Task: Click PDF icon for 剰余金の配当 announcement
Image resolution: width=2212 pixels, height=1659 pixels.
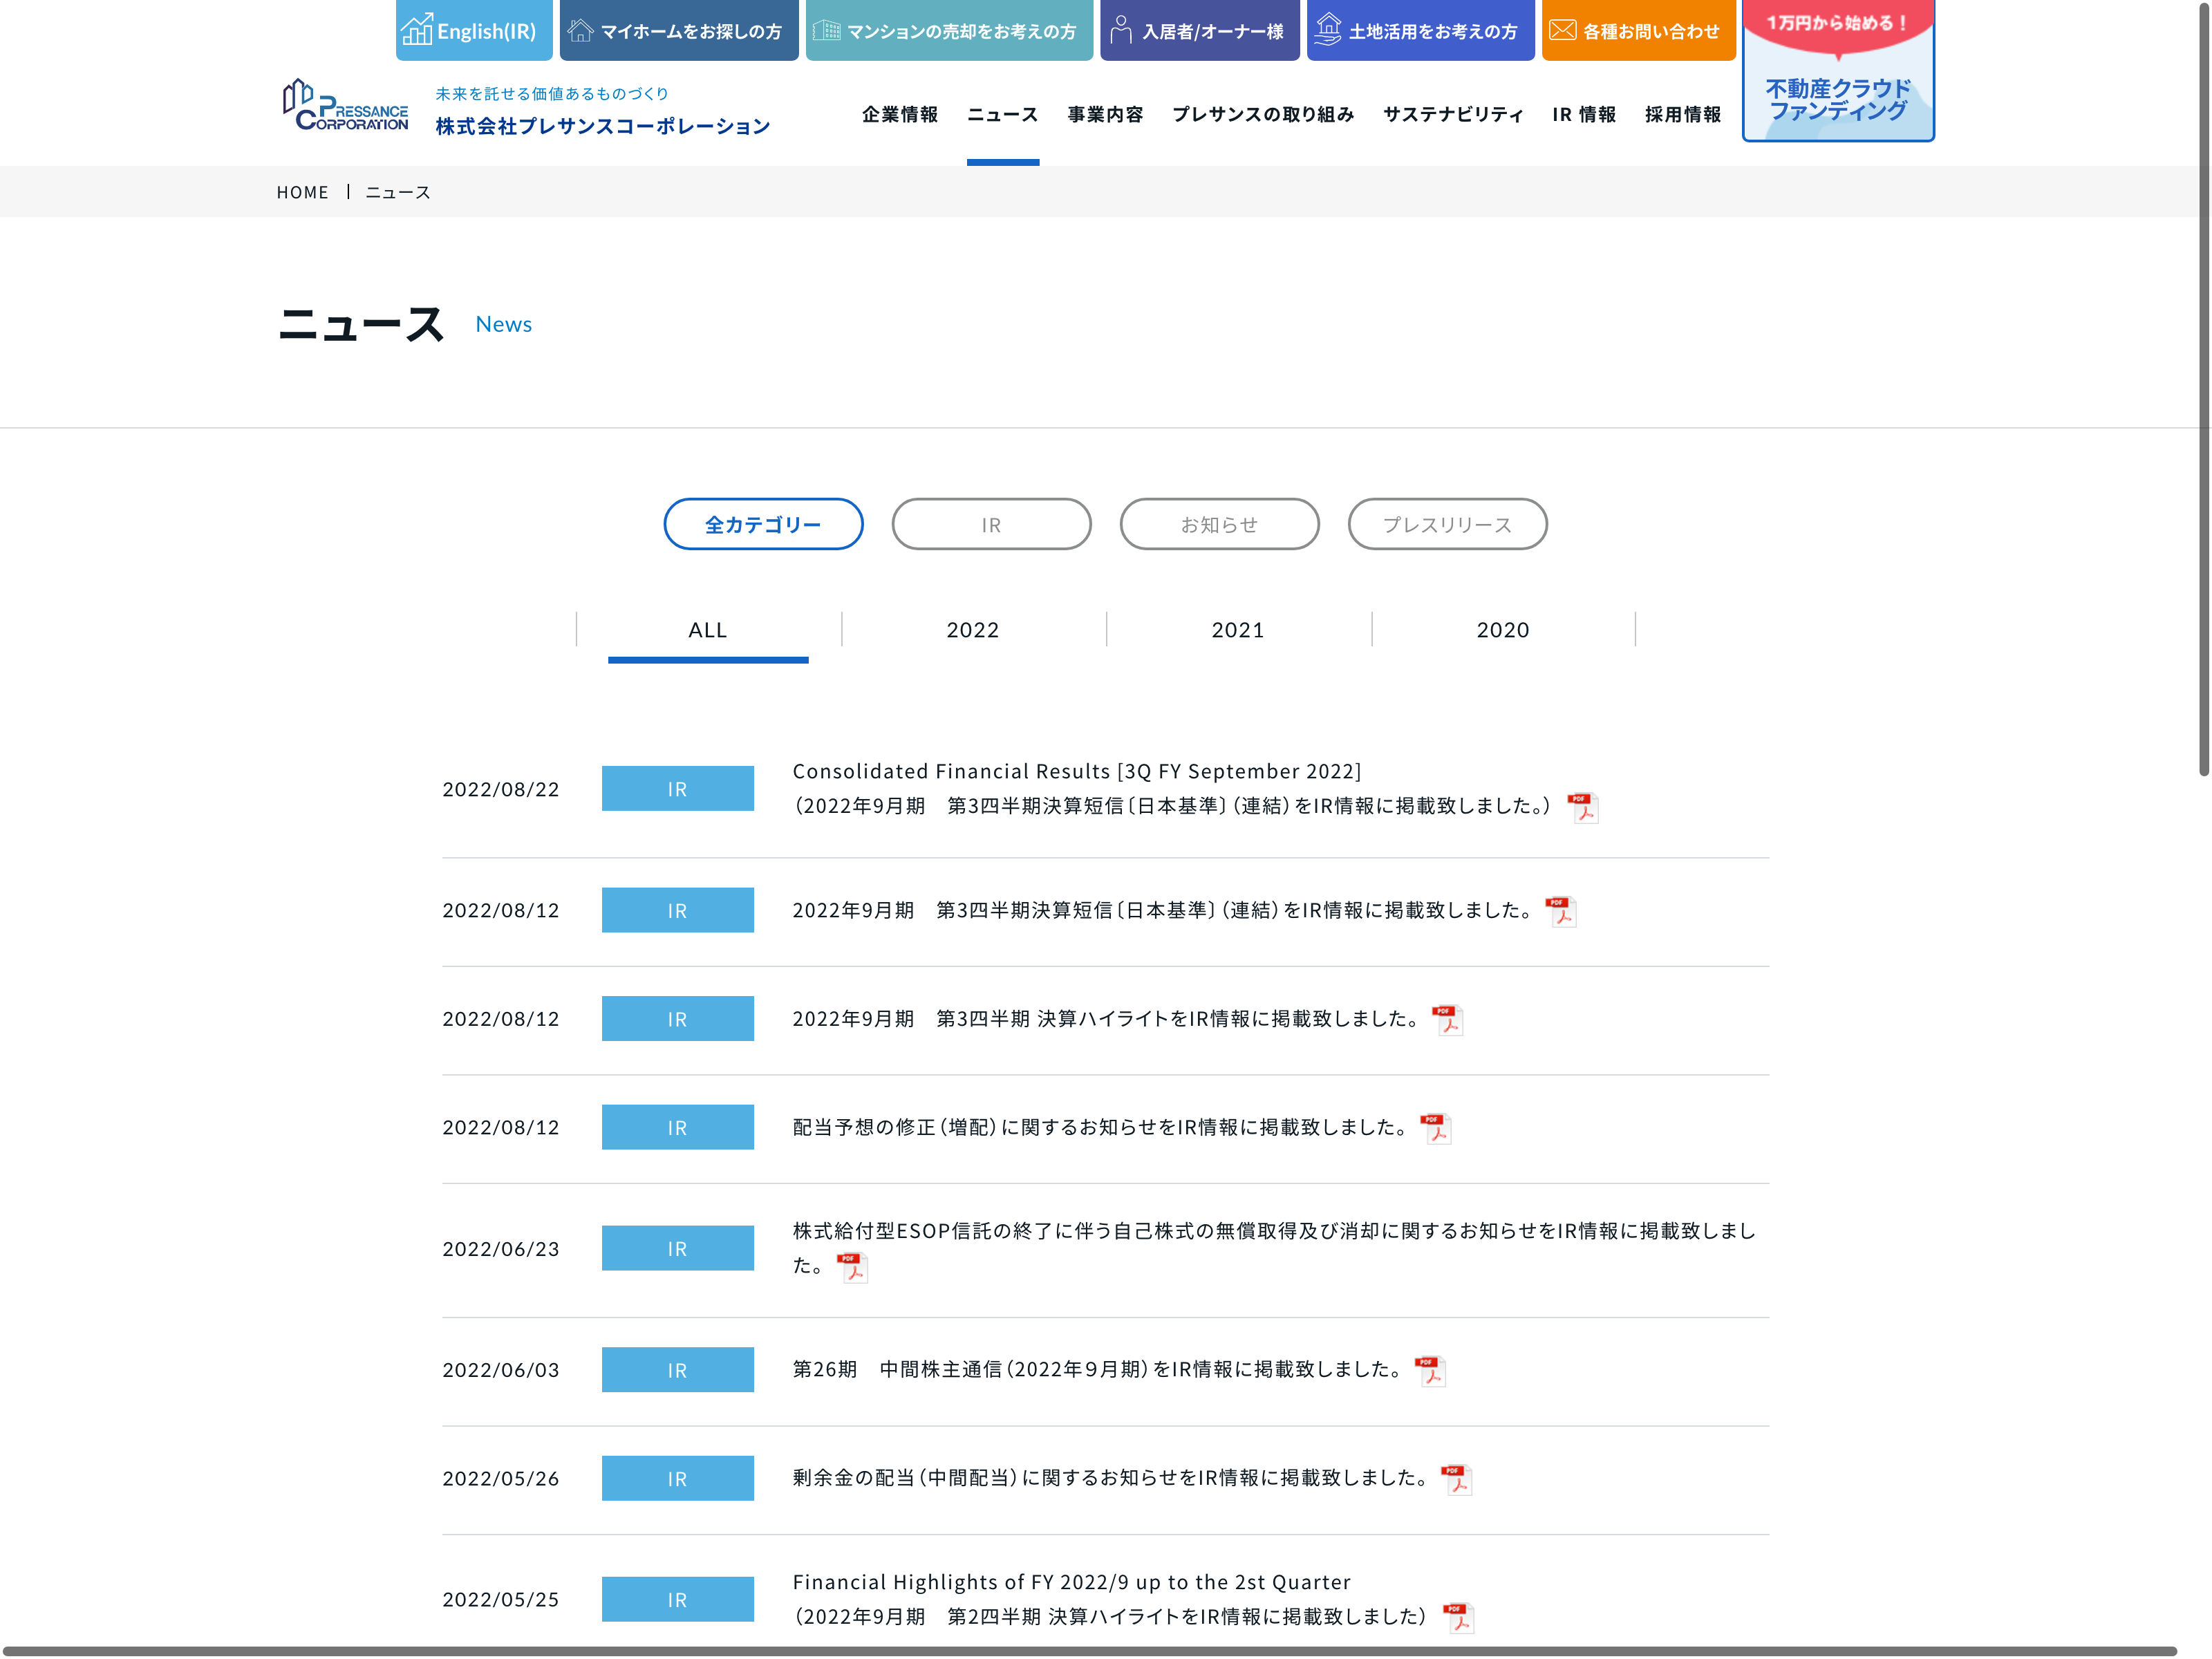Action: (1456, 1479)
